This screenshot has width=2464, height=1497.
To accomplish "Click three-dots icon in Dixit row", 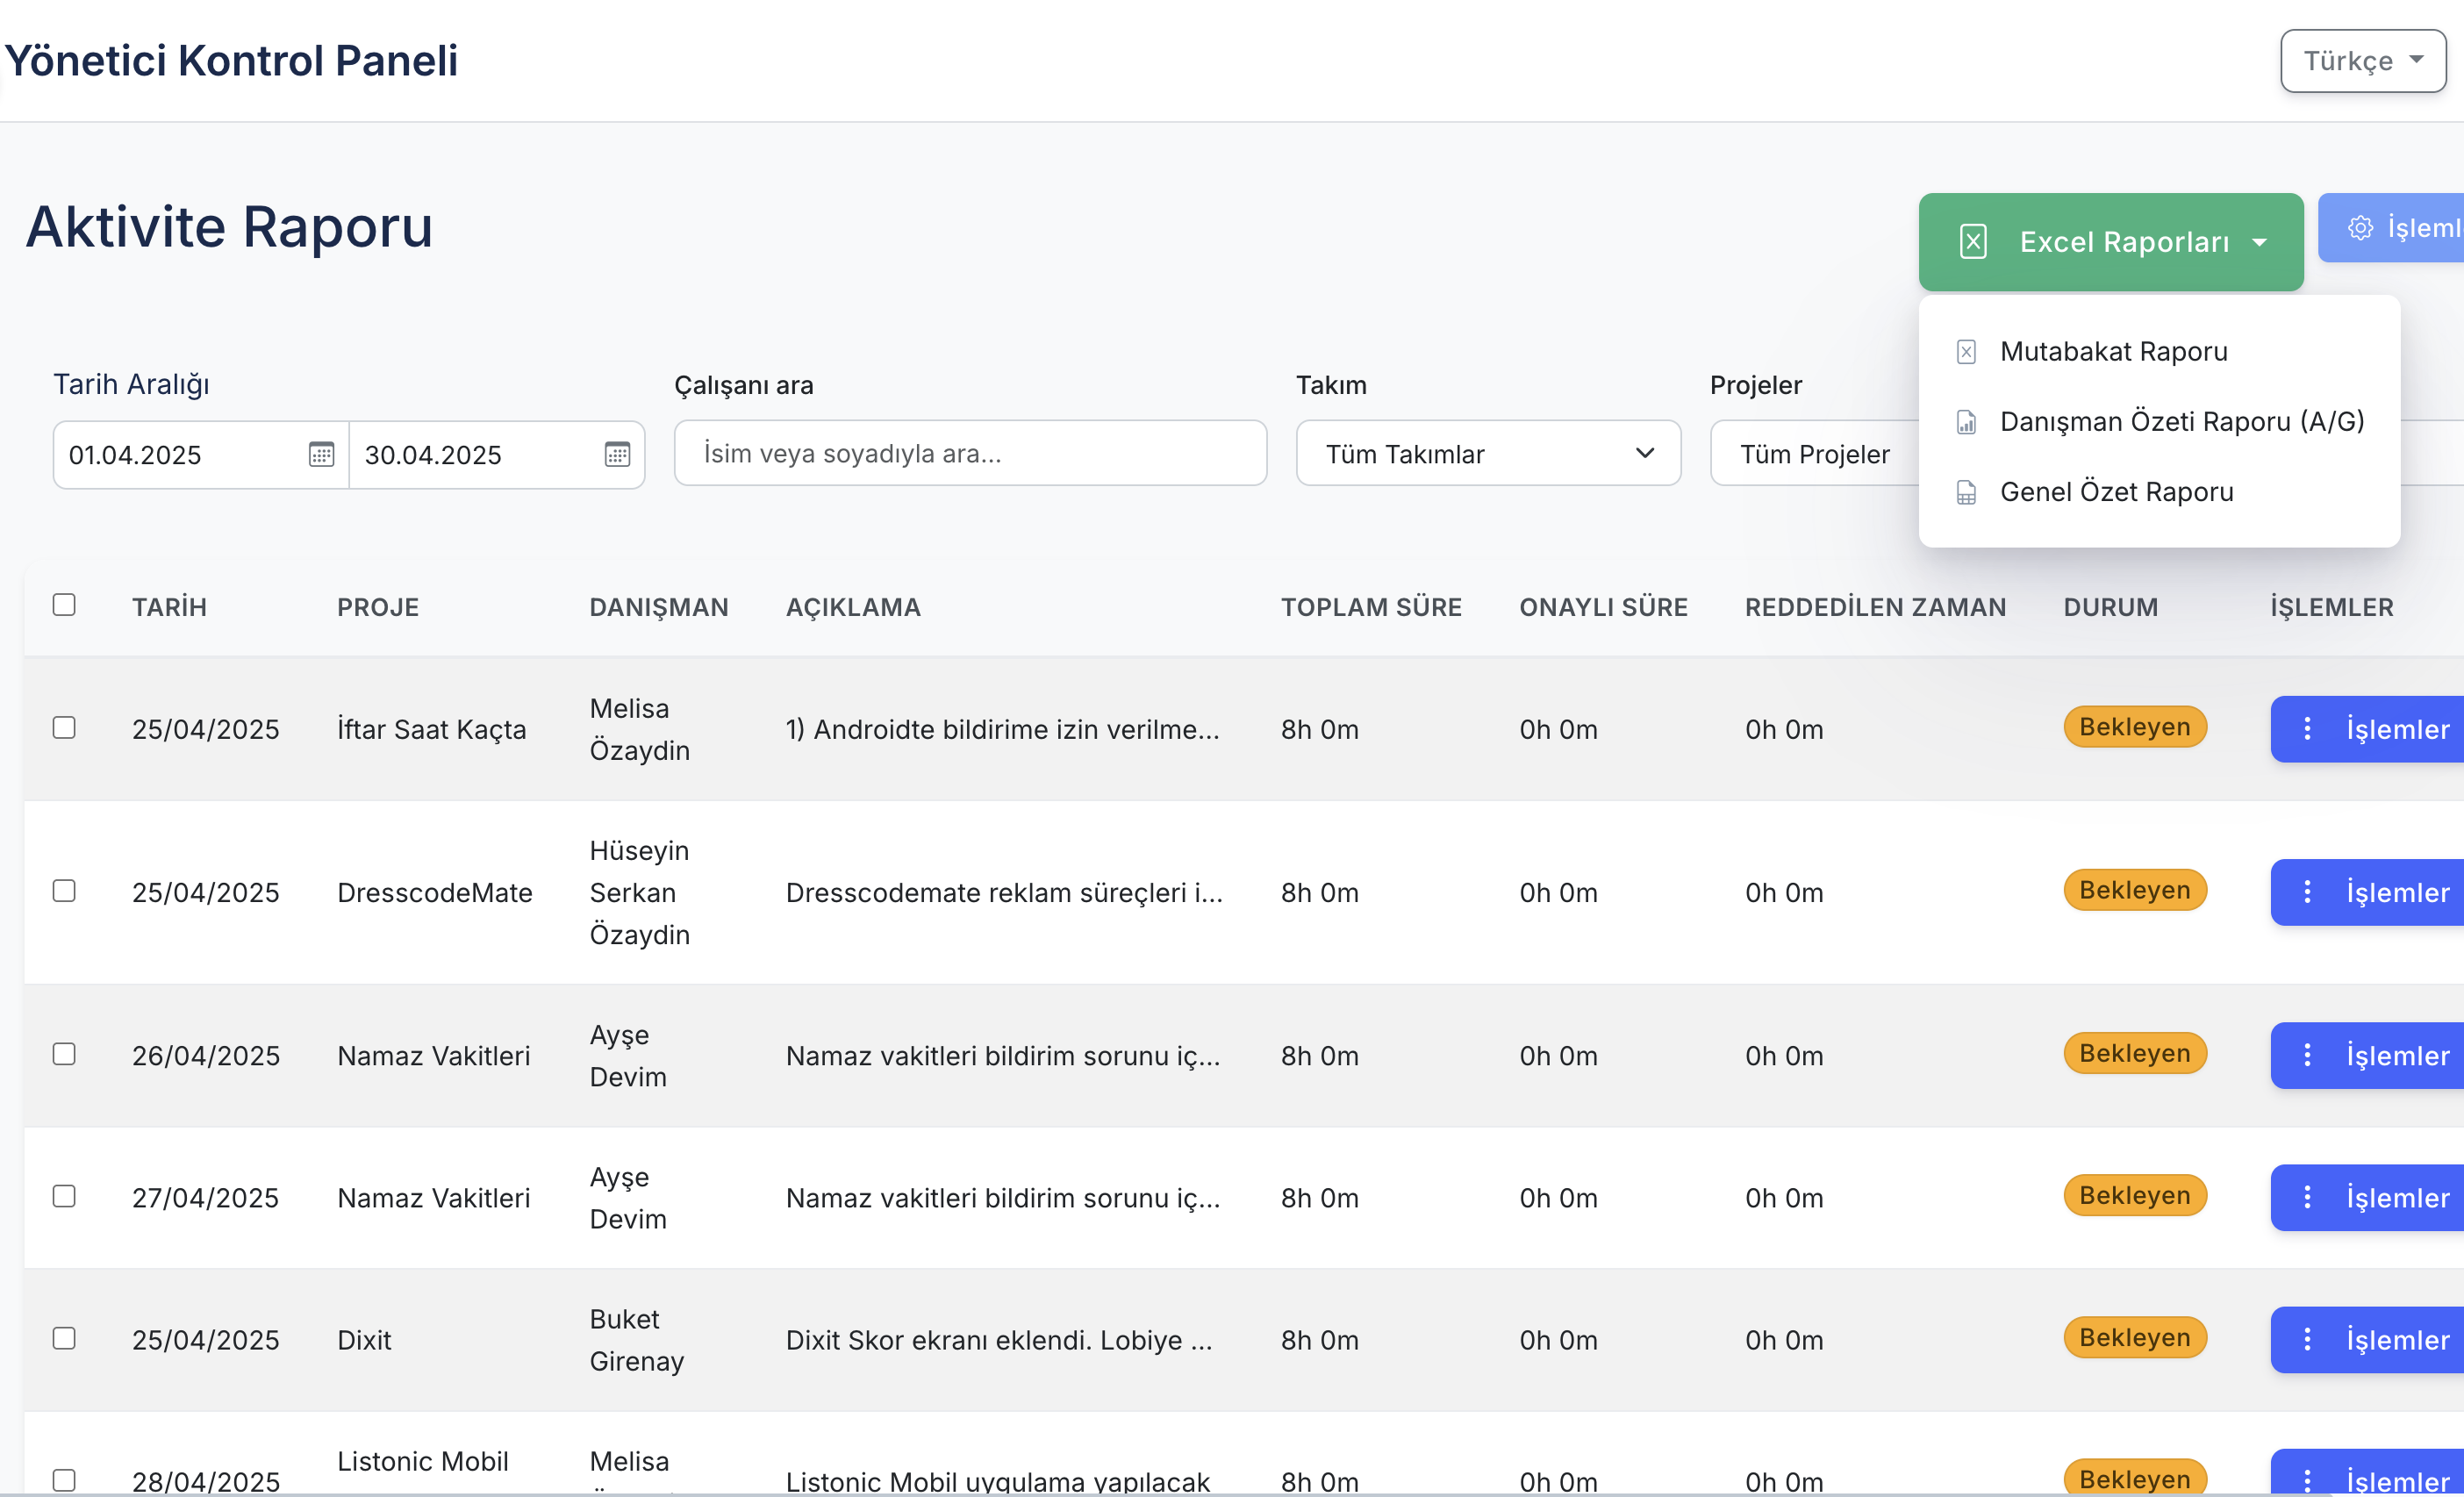I will coord(2307,1339).
